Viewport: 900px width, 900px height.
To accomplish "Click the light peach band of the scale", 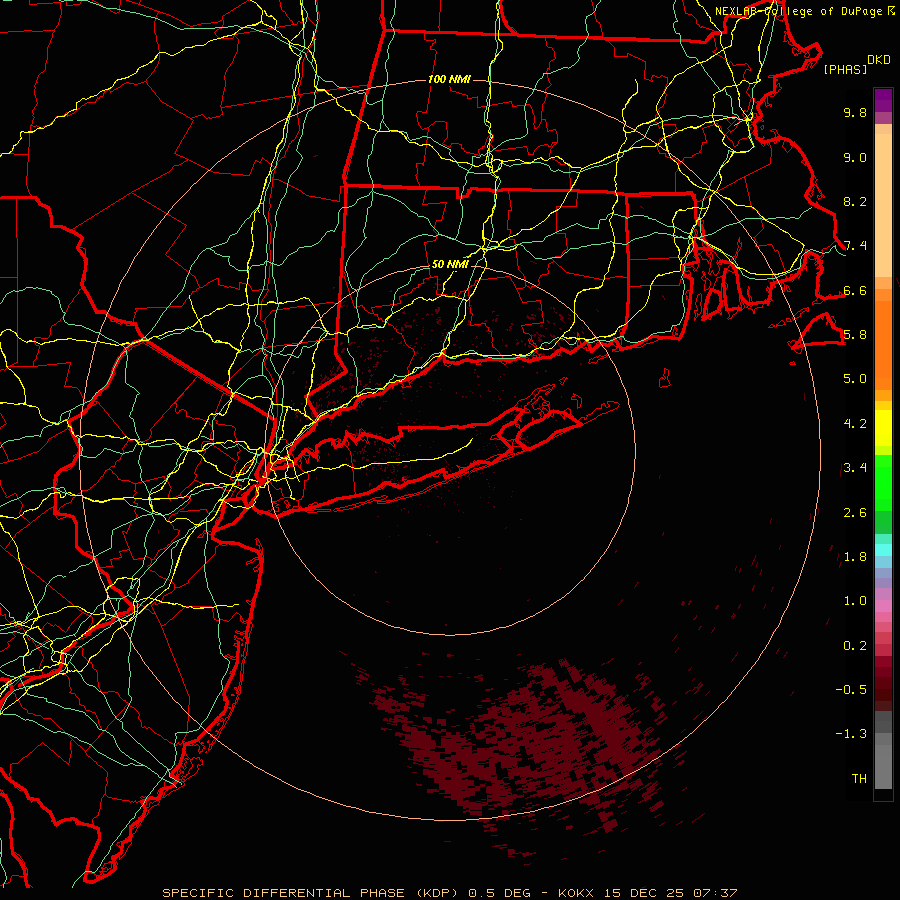I will click(x=883, y=205).
